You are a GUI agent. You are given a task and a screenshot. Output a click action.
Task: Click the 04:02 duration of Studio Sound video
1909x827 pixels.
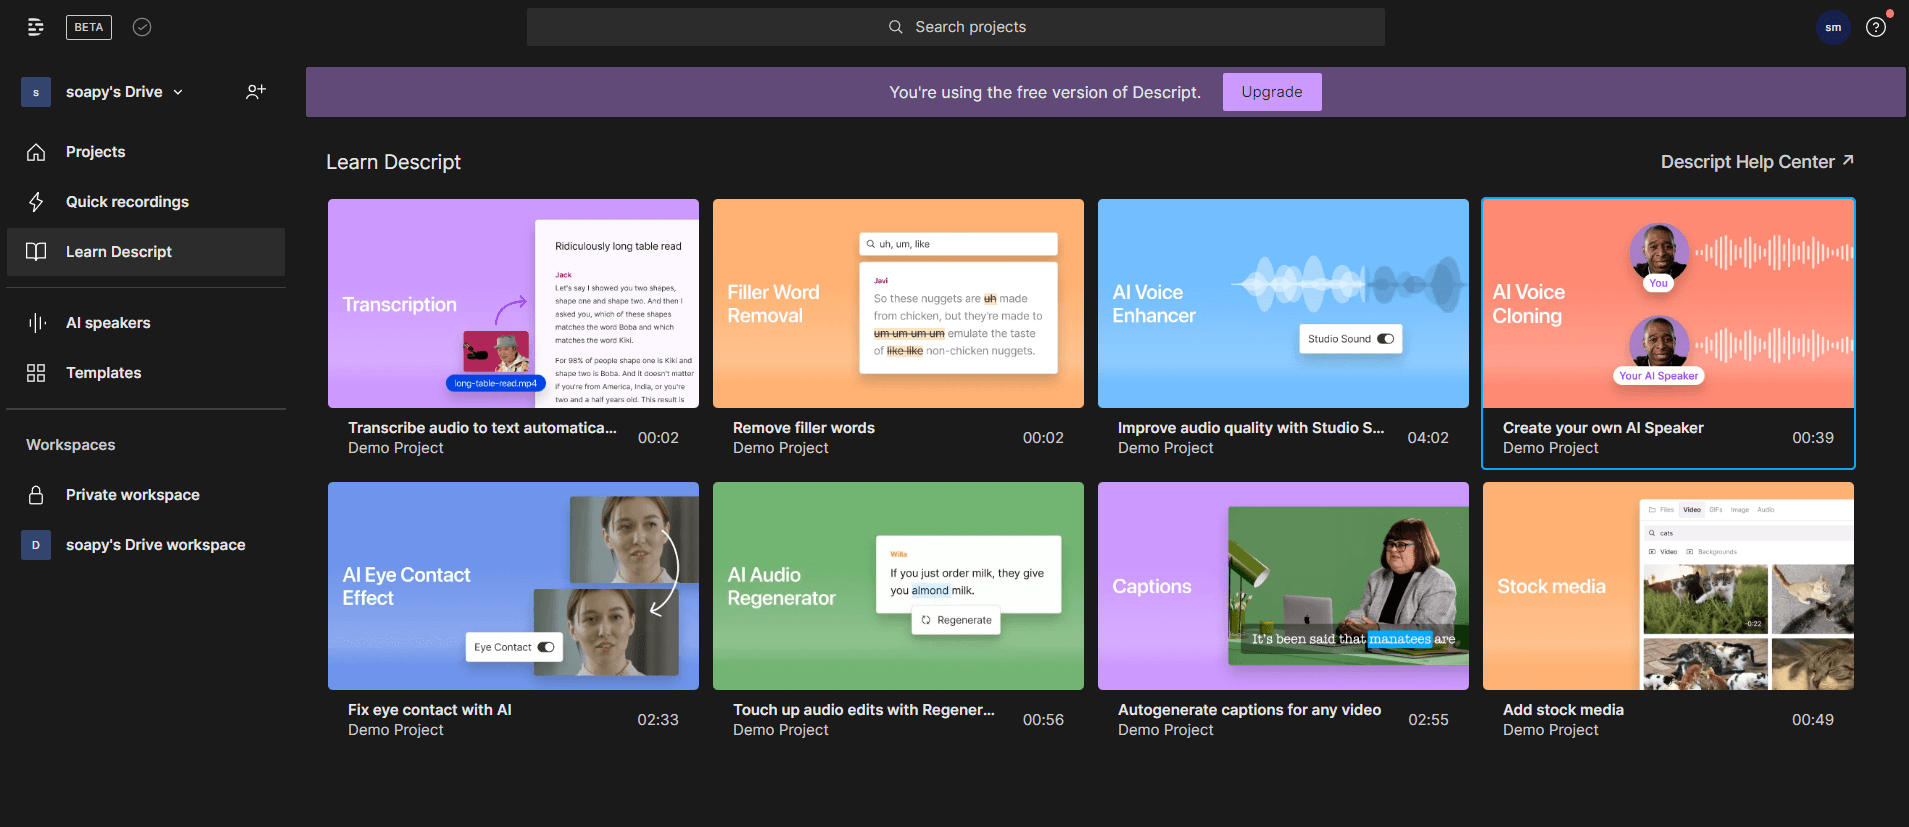coord(1428,438)
